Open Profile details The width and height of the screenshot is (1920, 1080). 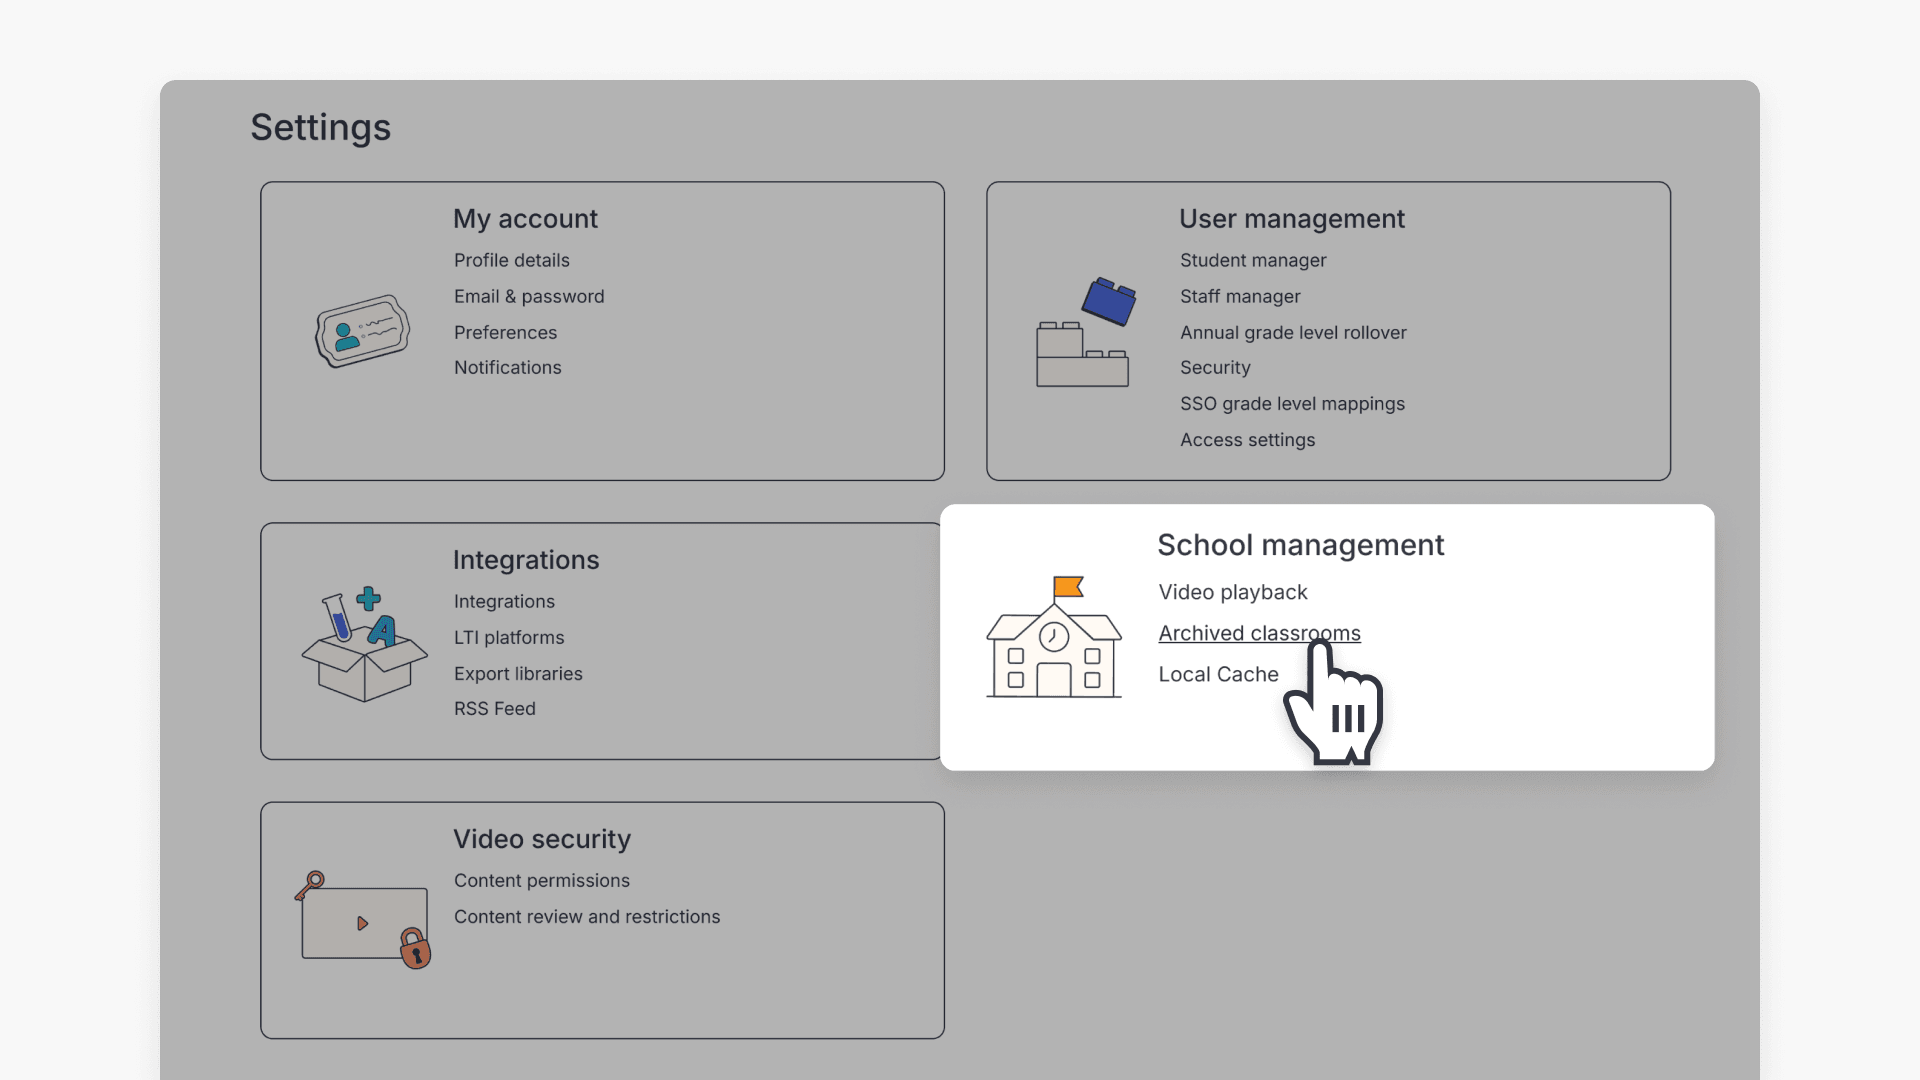pos(512,260)
